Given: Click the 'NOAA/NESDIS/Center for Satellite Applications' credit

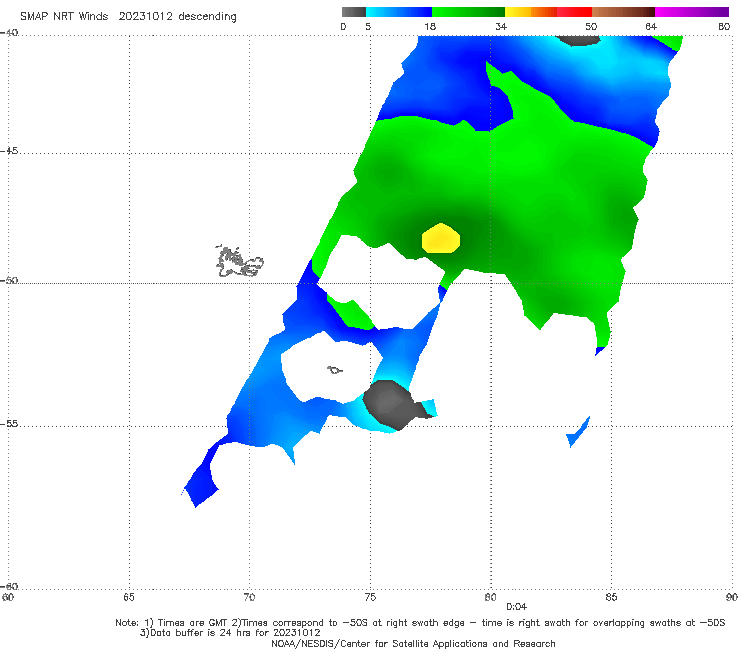Looking at the screenshot, I should (413, 643).
